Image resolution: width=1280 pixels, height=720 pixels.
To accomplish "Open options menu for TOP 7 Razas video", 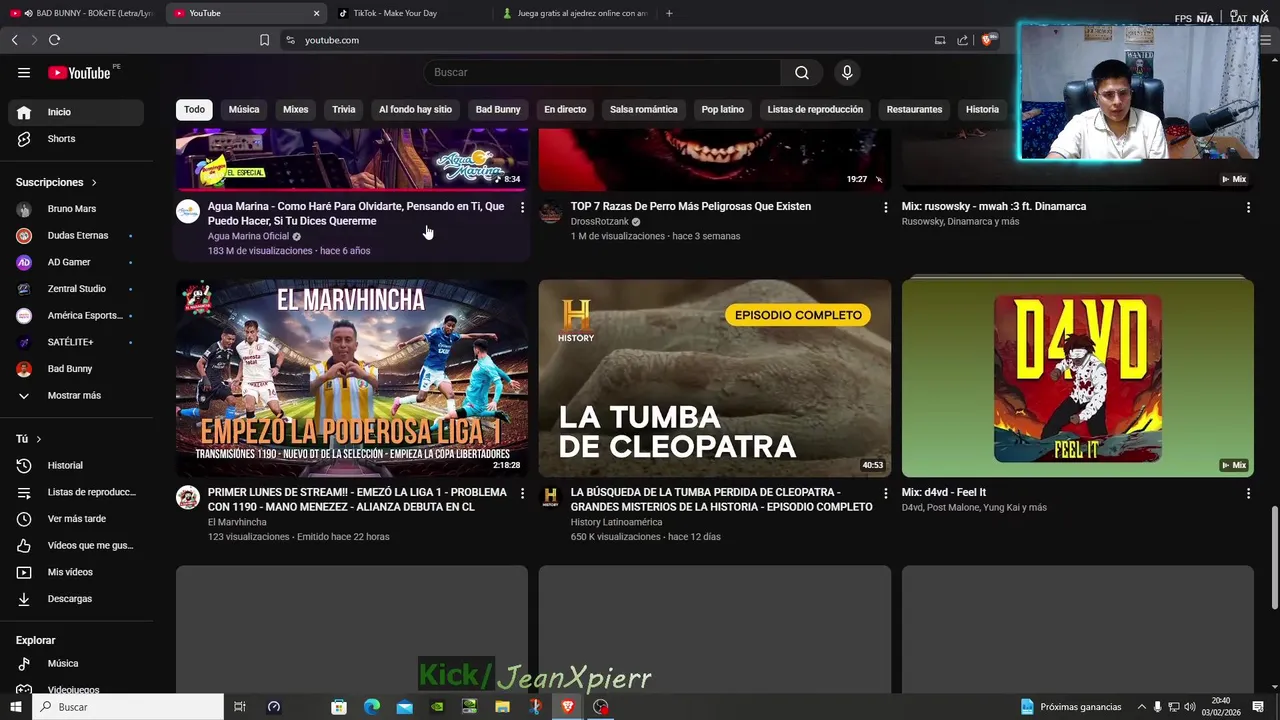I will 885,207.
